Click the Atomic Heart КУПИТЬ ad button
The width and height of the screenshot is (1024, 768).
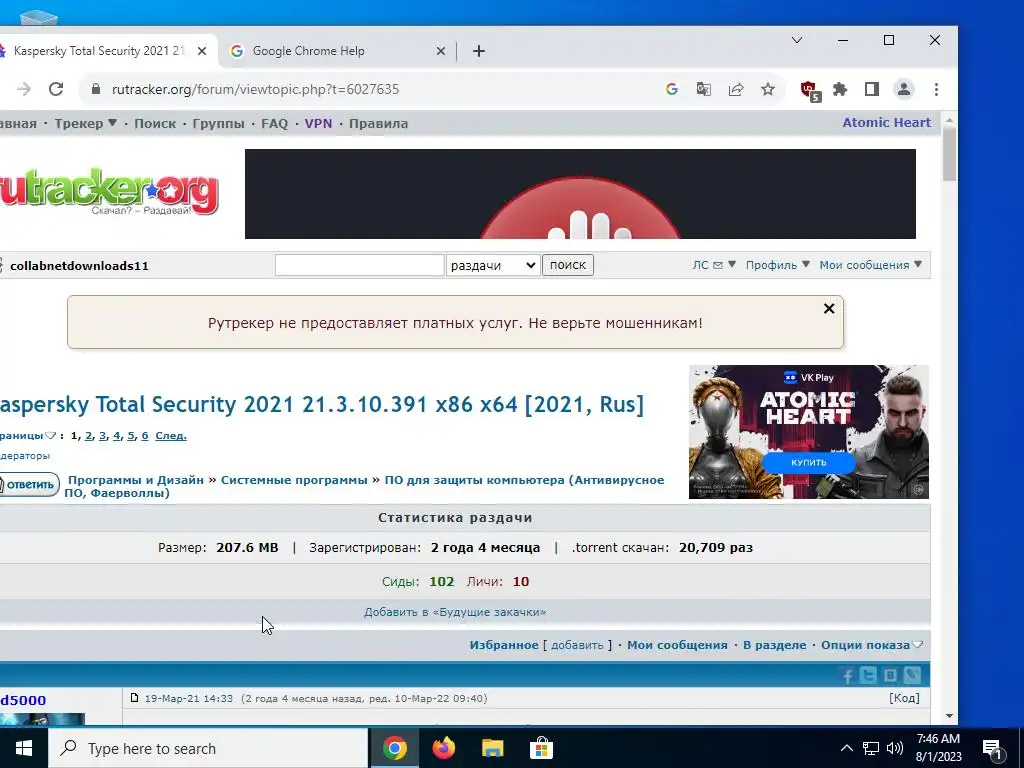[808, 462]
